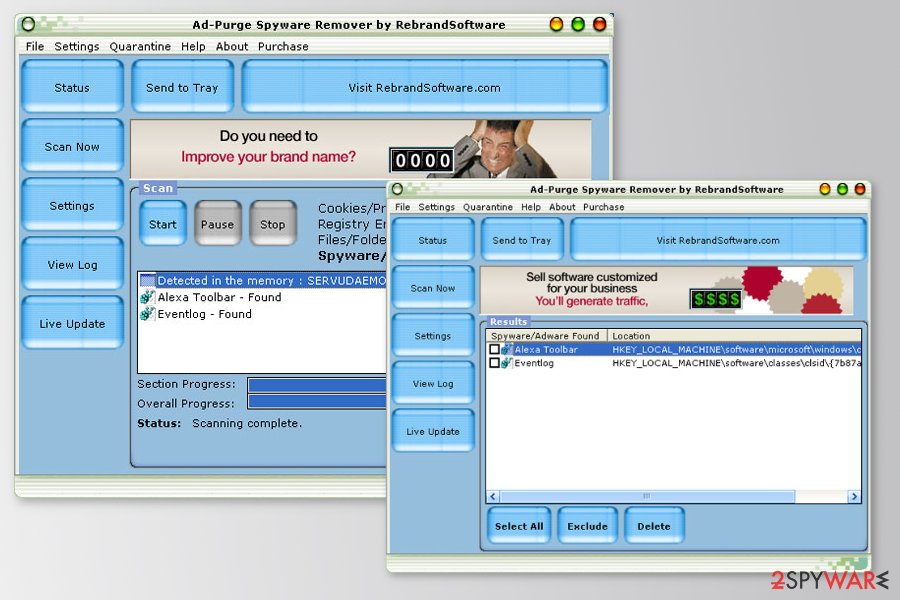Click right arrow of Results horizontal scrollbar
Viewport: 900px width, 600px height.
854,496
